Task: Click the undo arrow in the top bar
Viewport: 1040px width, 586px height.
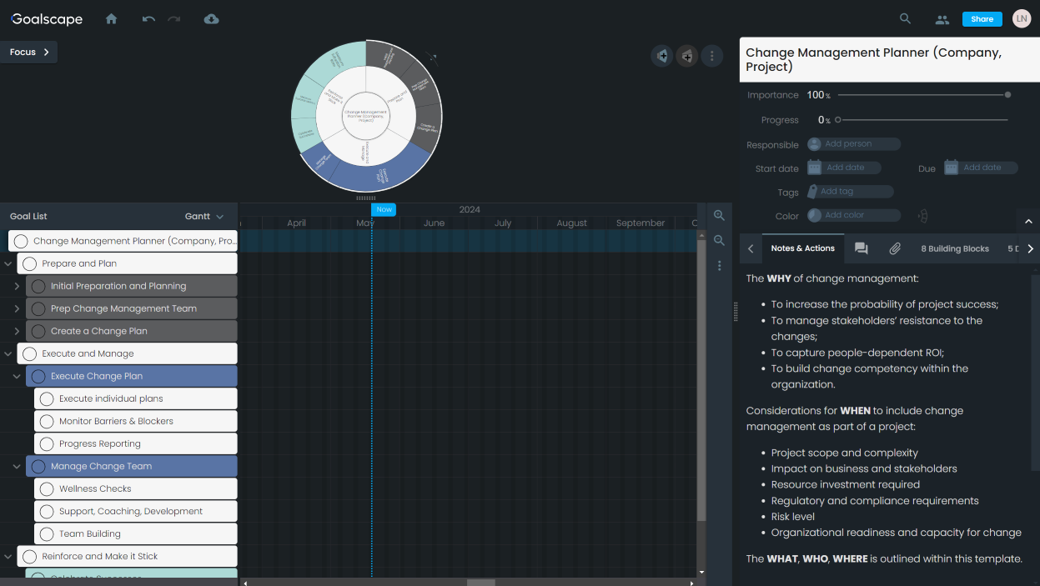Action: [148, 19]
